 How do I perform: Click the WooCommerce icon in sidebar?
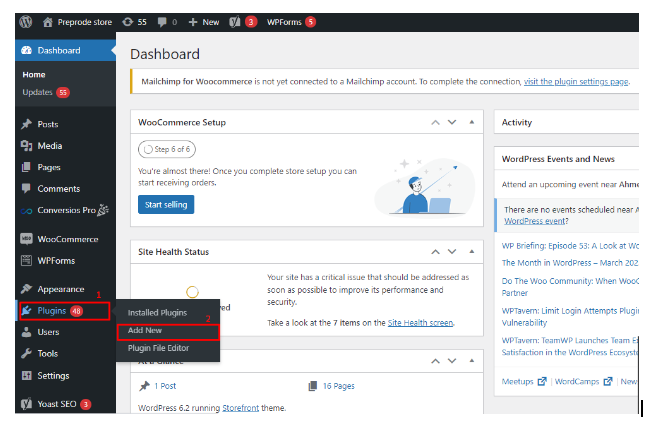[26, 239]
